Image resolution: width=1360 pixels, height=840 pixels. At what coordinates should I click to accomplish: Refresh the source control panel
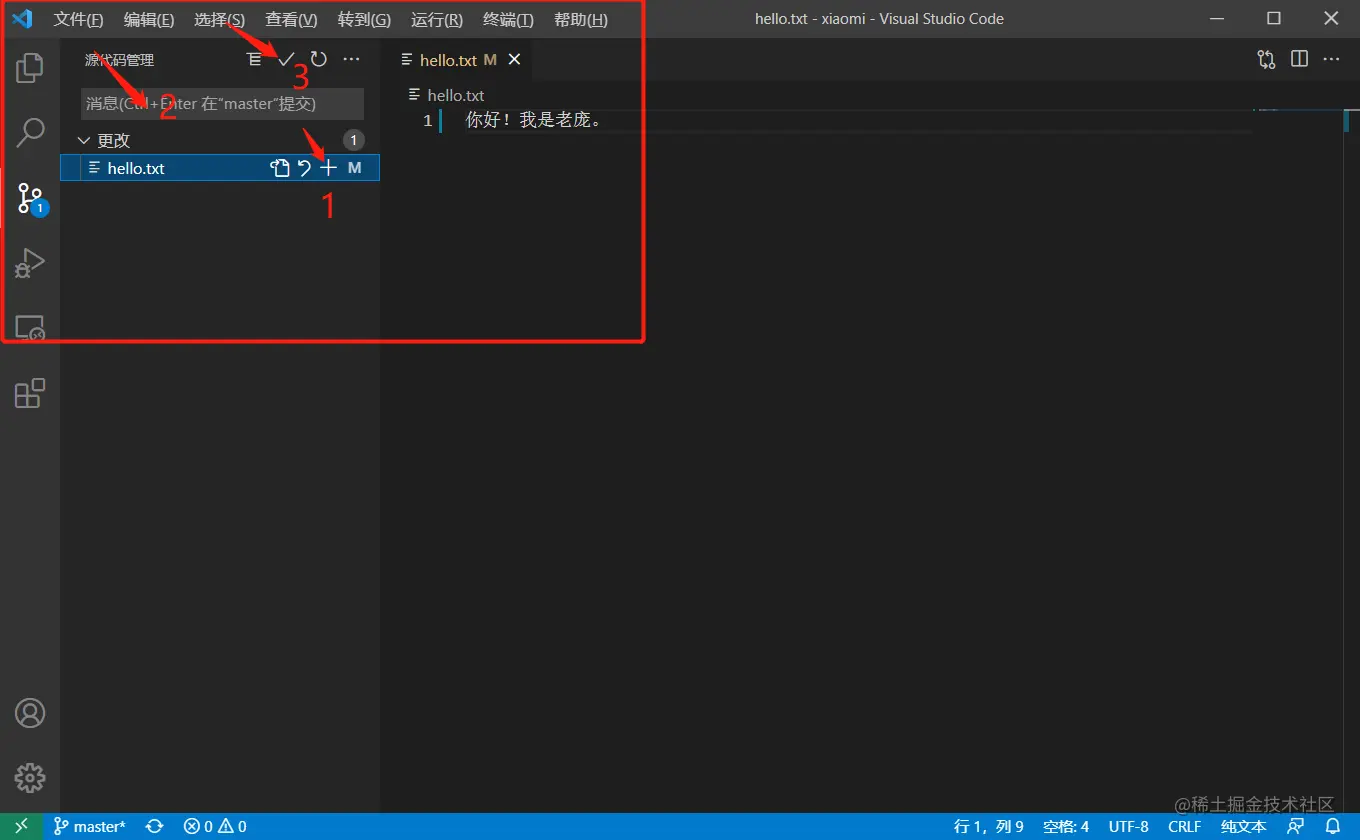[x=318, y=60]
